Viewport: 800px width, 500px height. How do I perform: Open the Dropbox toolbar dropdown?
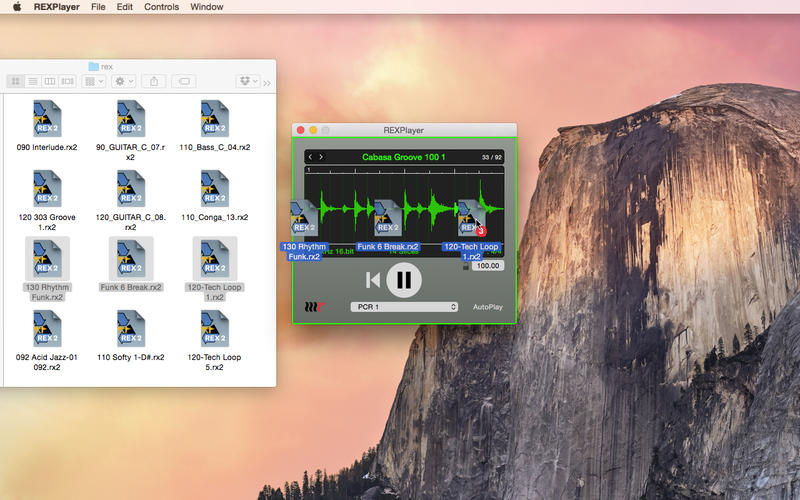point(248,81)
